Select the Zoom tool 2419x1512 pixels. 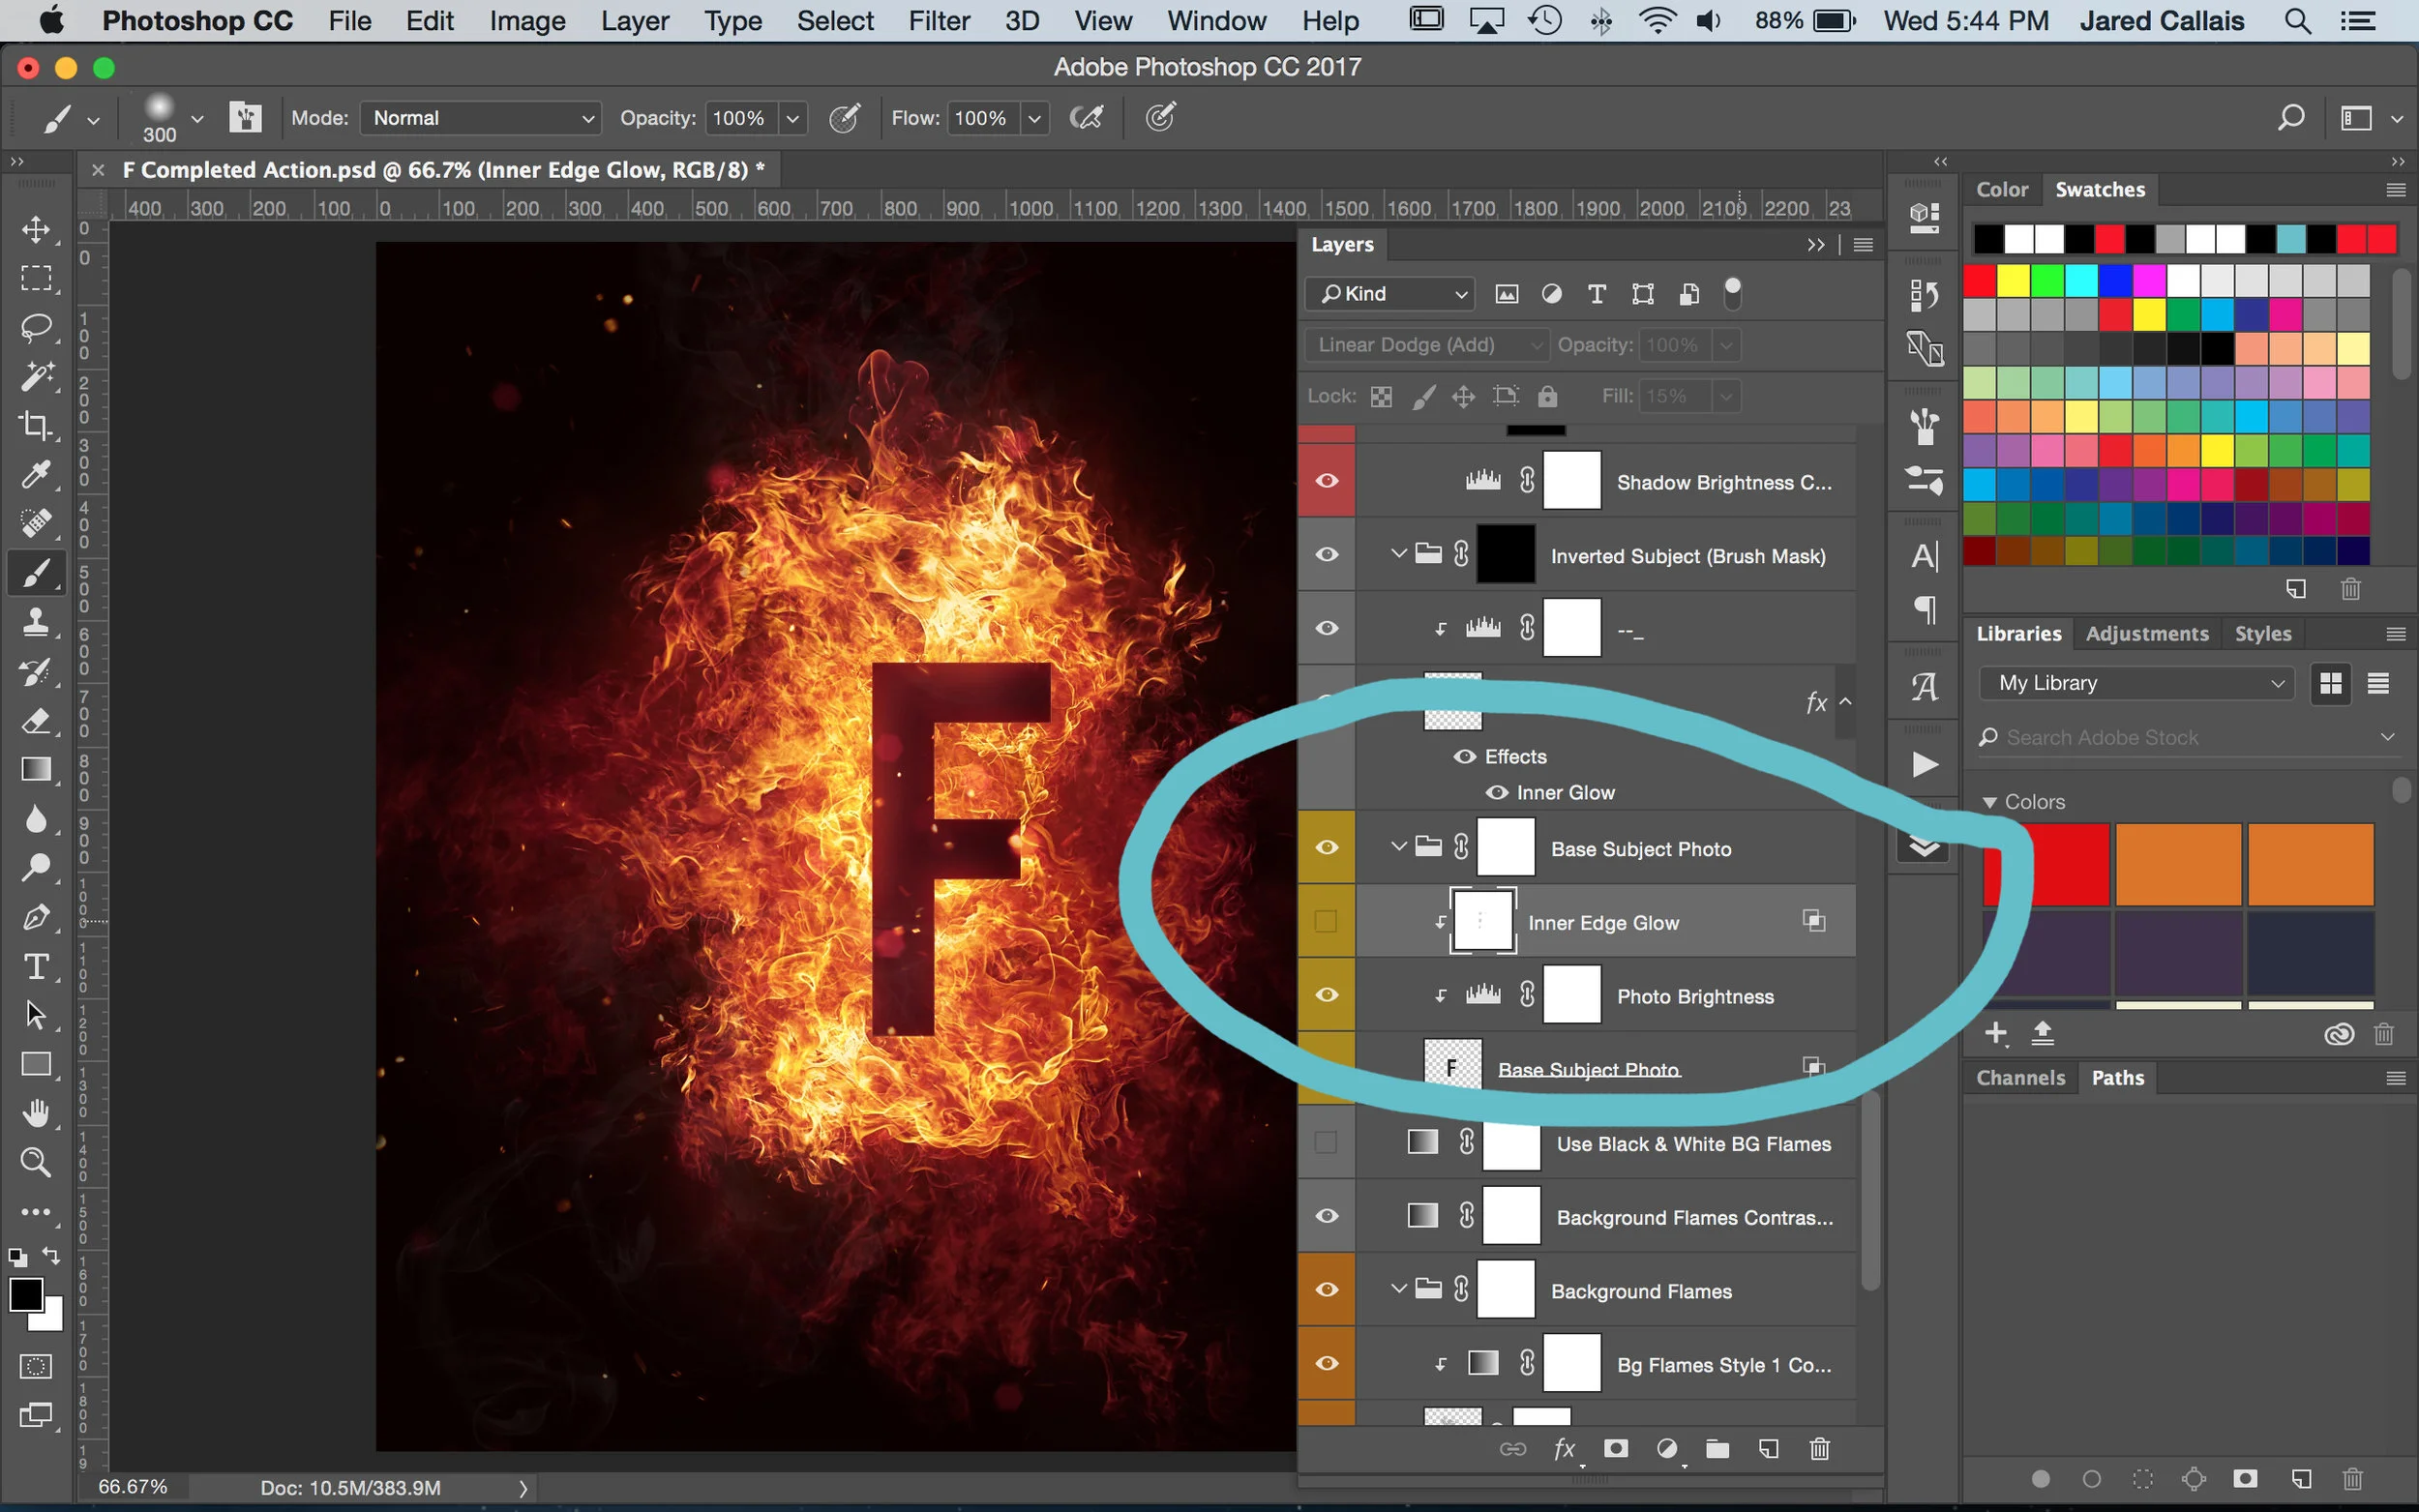(36, 1162)
